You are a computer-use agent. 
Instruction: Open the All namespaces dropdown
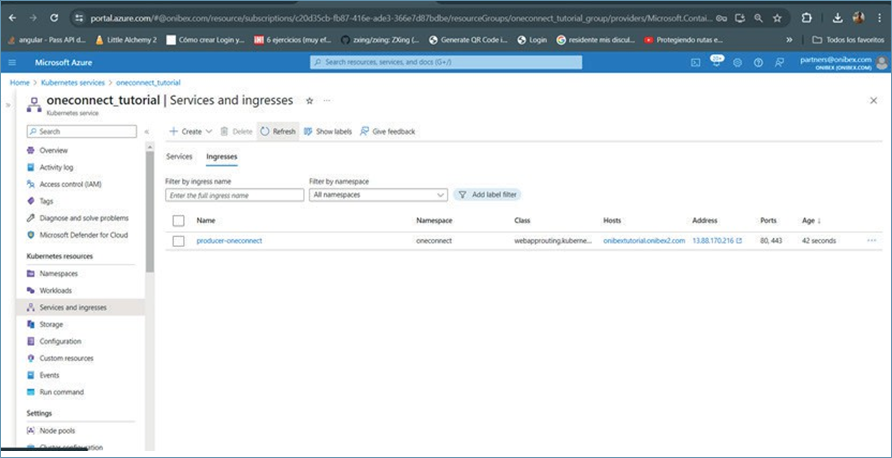[x=378, y=195]
